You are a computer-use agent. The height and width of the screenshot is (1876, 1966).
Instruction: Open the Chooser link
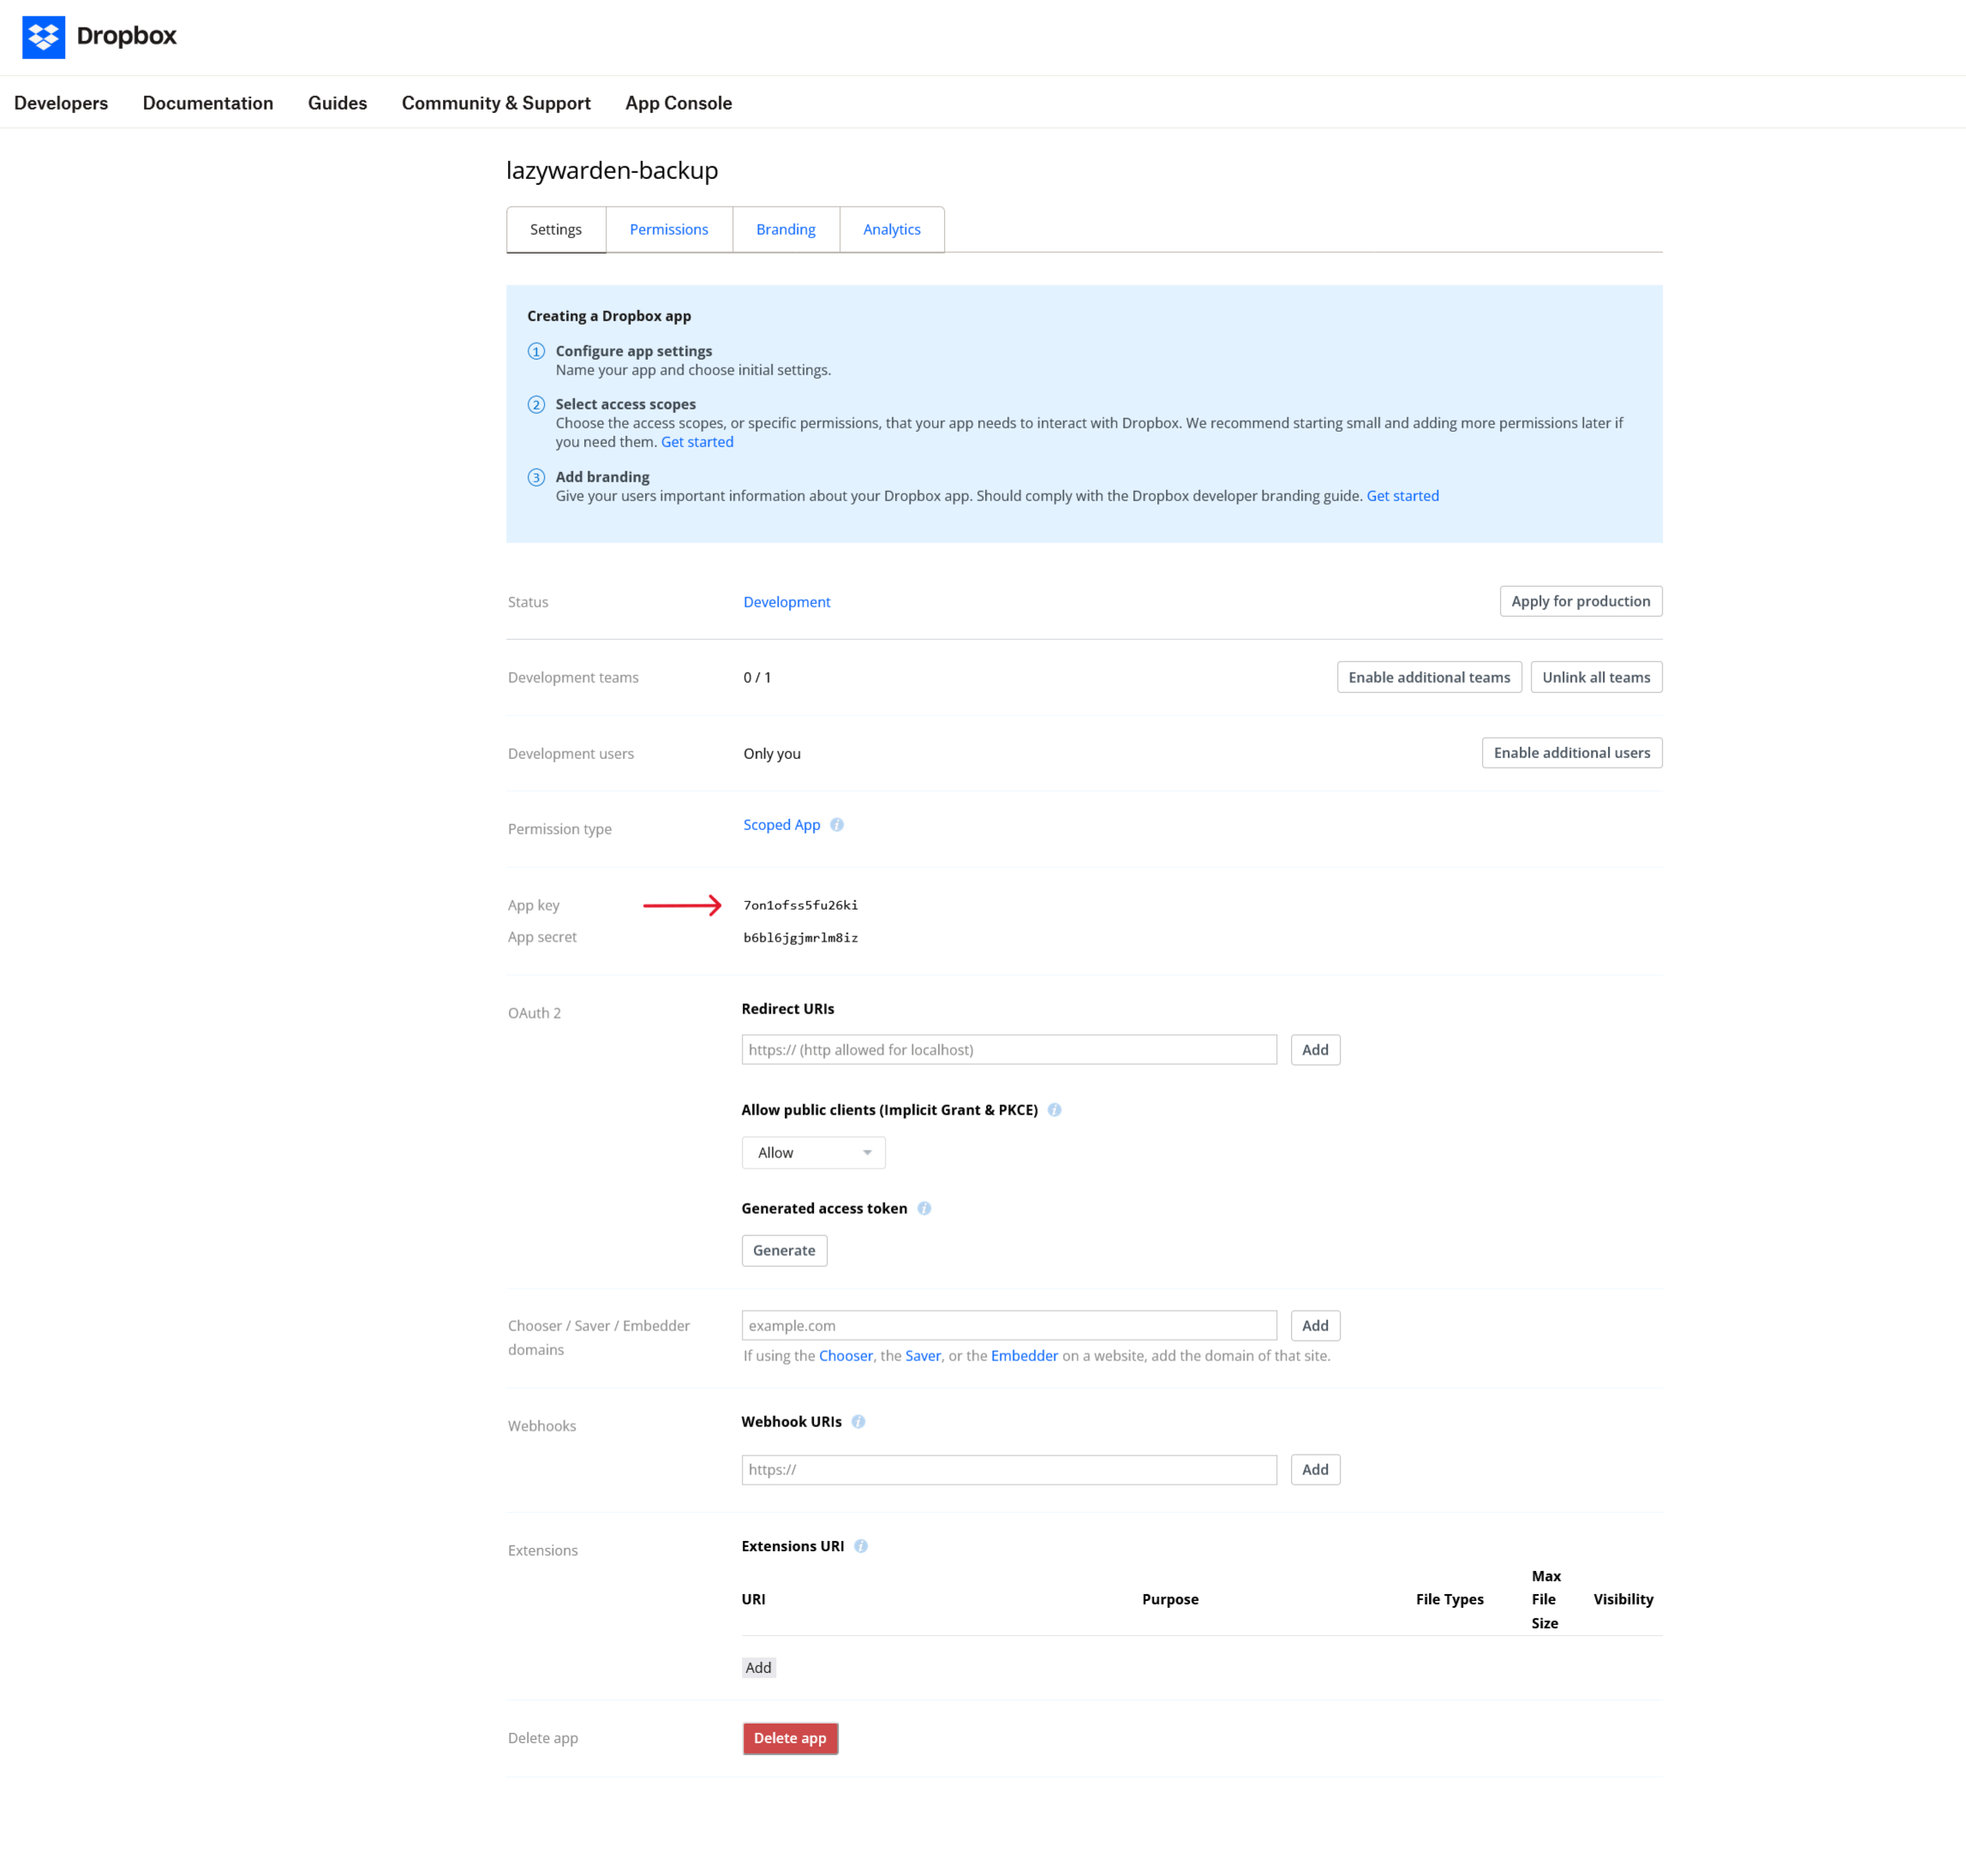click(x=845, y=1356)
